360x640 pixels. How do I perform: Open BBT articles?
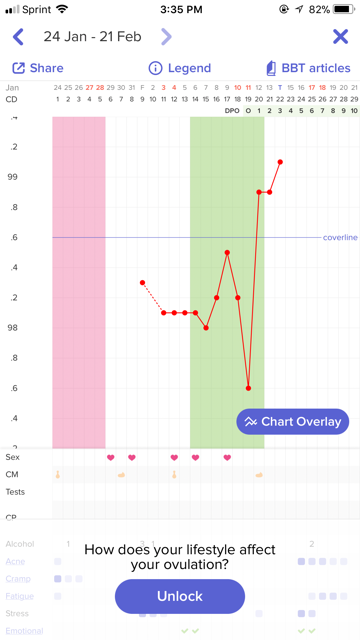[x=308, y=68]
